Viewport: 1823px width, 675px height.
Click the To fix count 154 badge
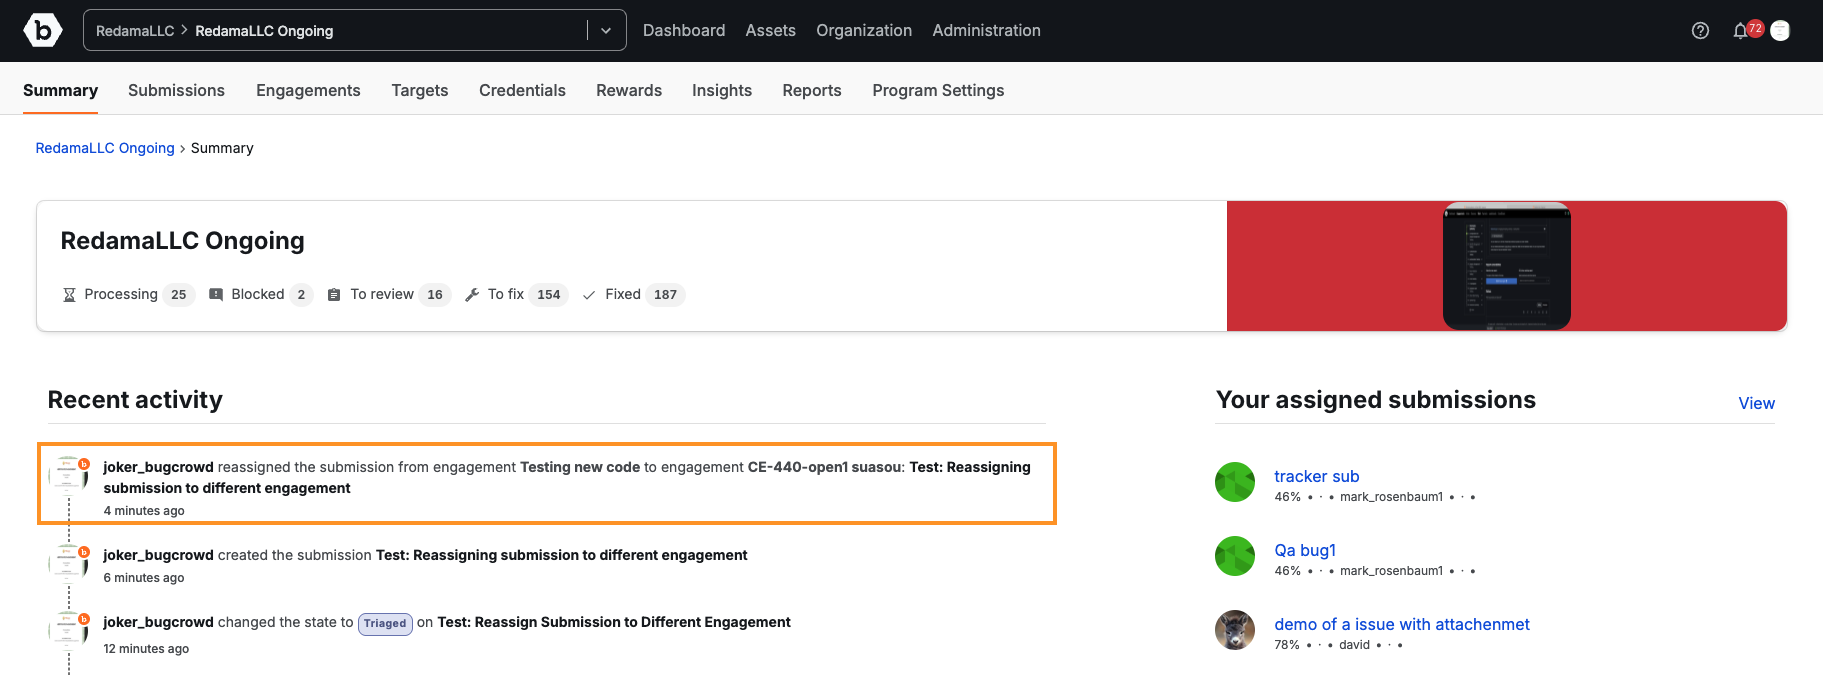(549, 295)
